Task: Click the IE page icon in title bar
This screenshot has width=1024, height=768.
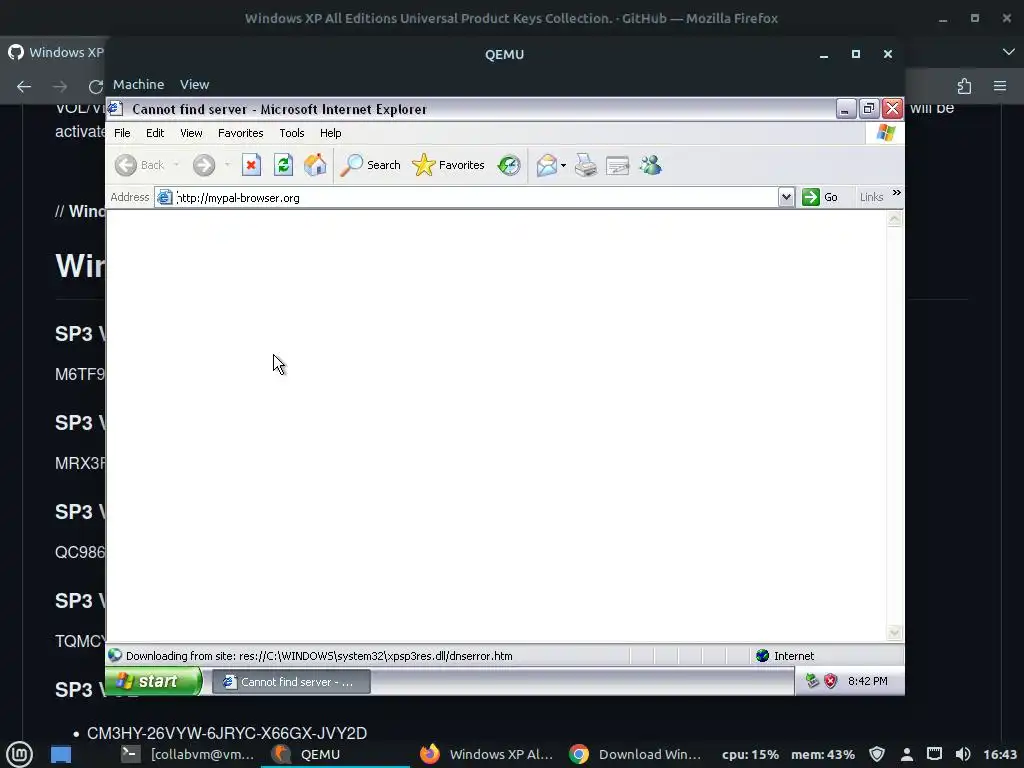Action: click(x=116, y=108)
